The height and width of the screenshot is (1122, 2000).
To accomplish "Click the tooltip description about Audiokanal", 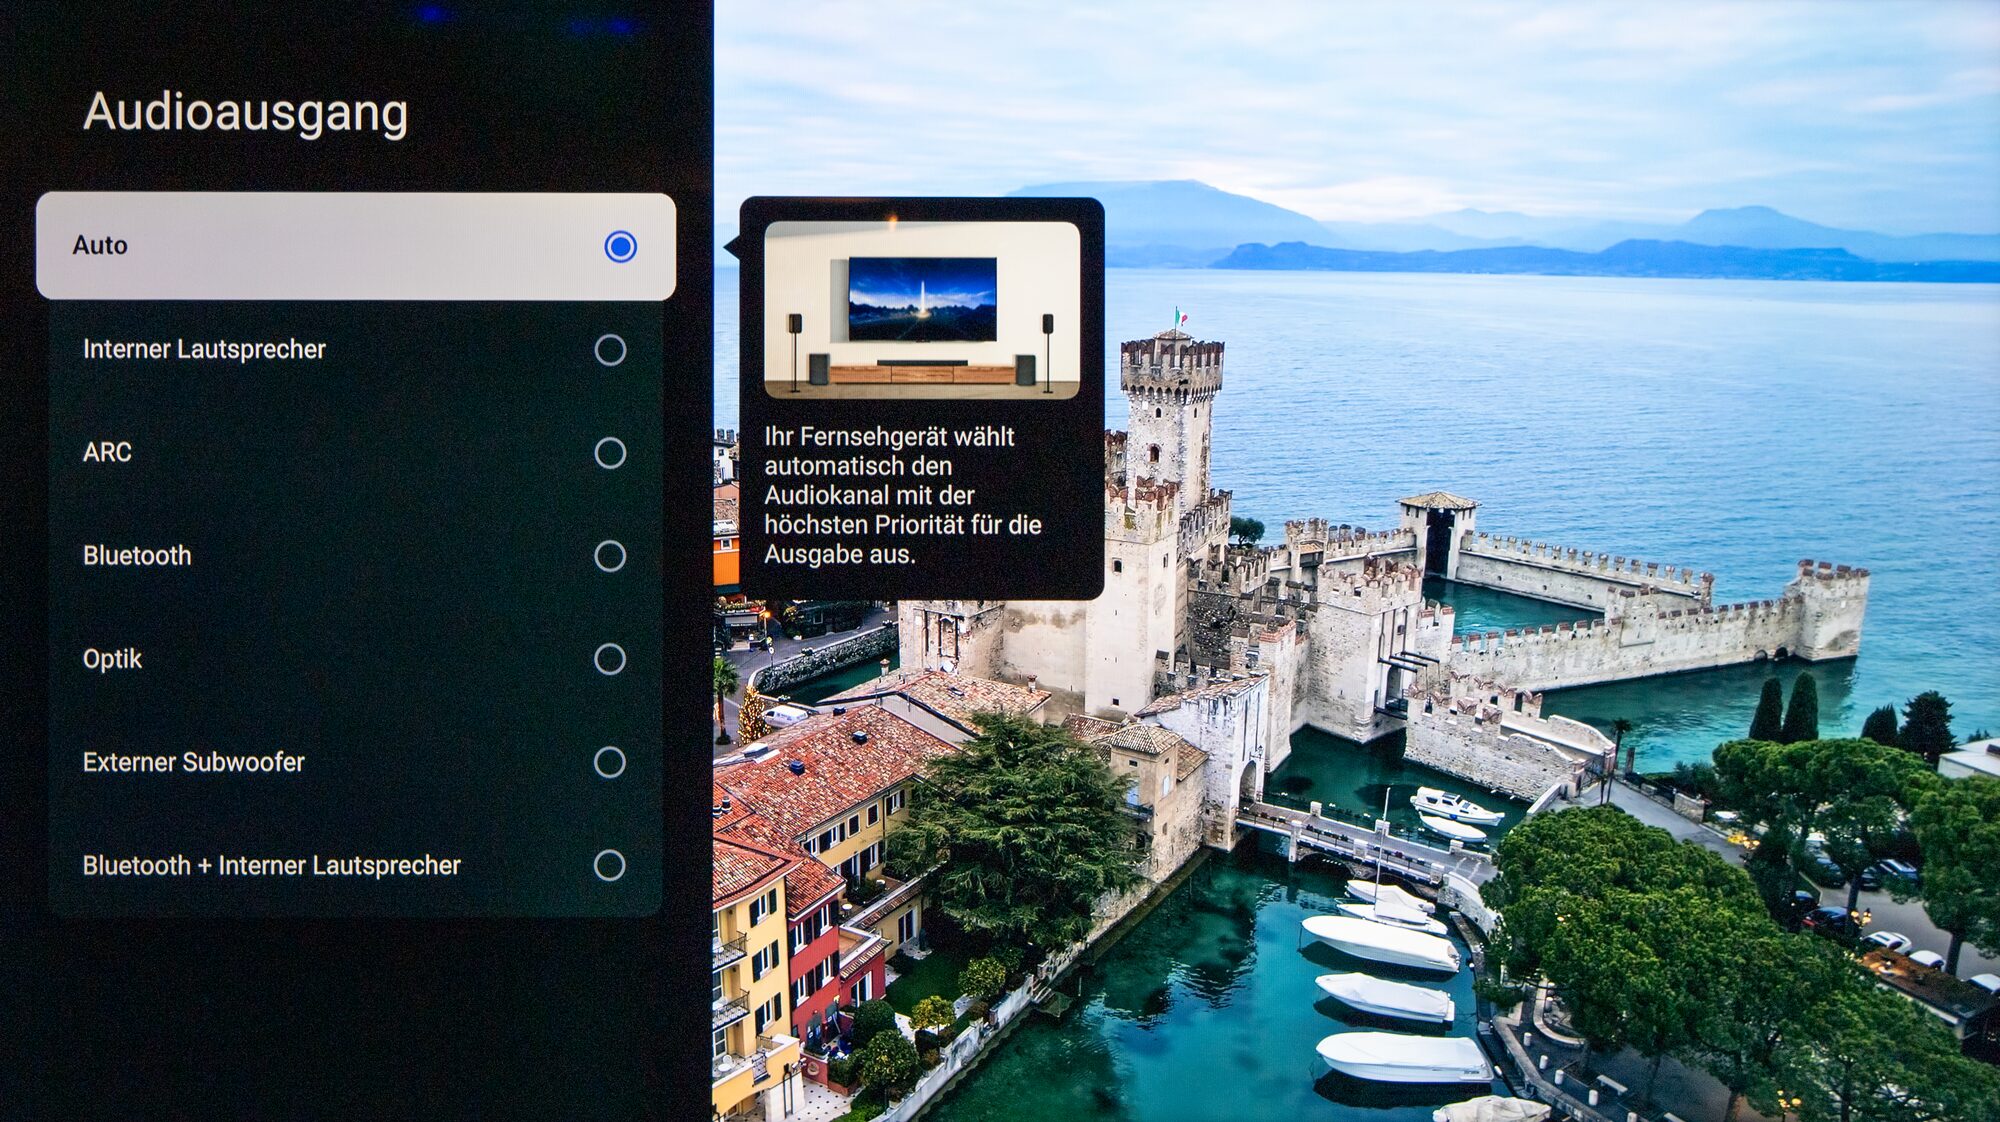I will point(902,495).
